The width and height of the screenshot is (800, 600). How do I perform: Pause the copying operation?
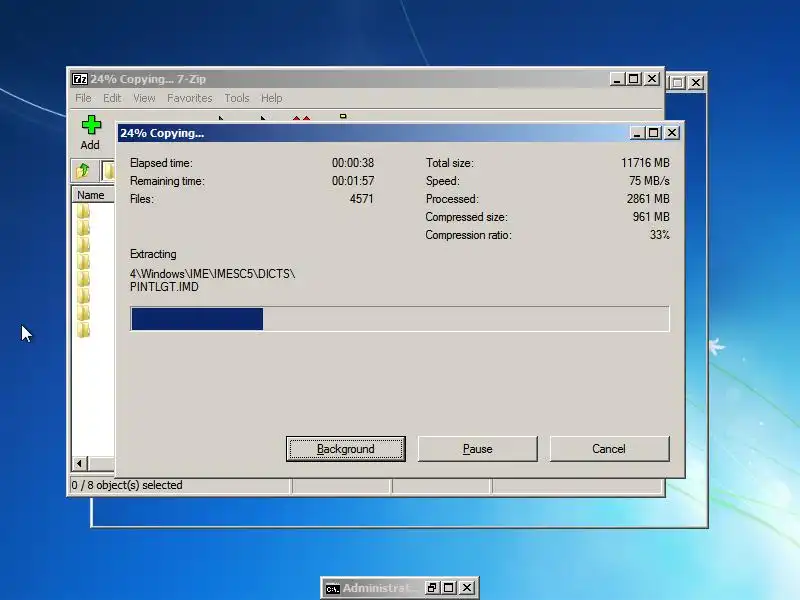point(478,449)
